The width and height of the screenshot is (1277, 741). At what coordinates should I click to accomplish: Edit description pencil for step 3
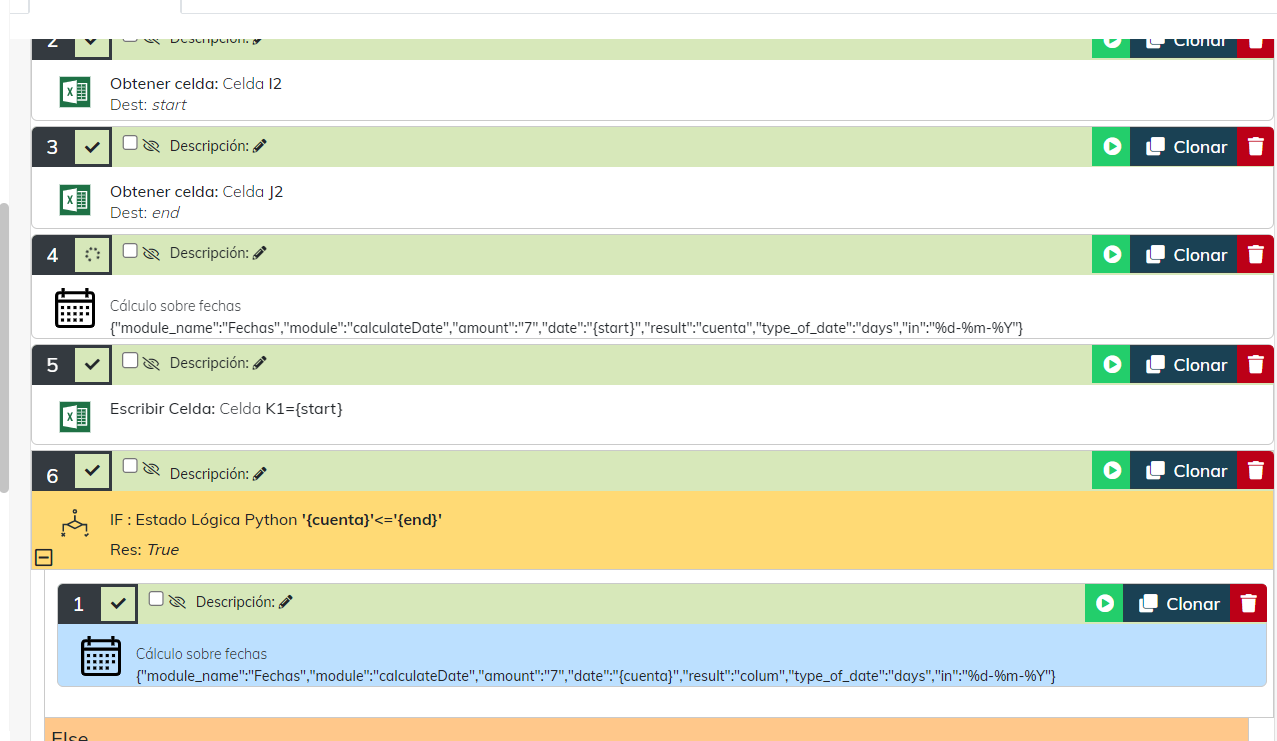click(260, 146)
